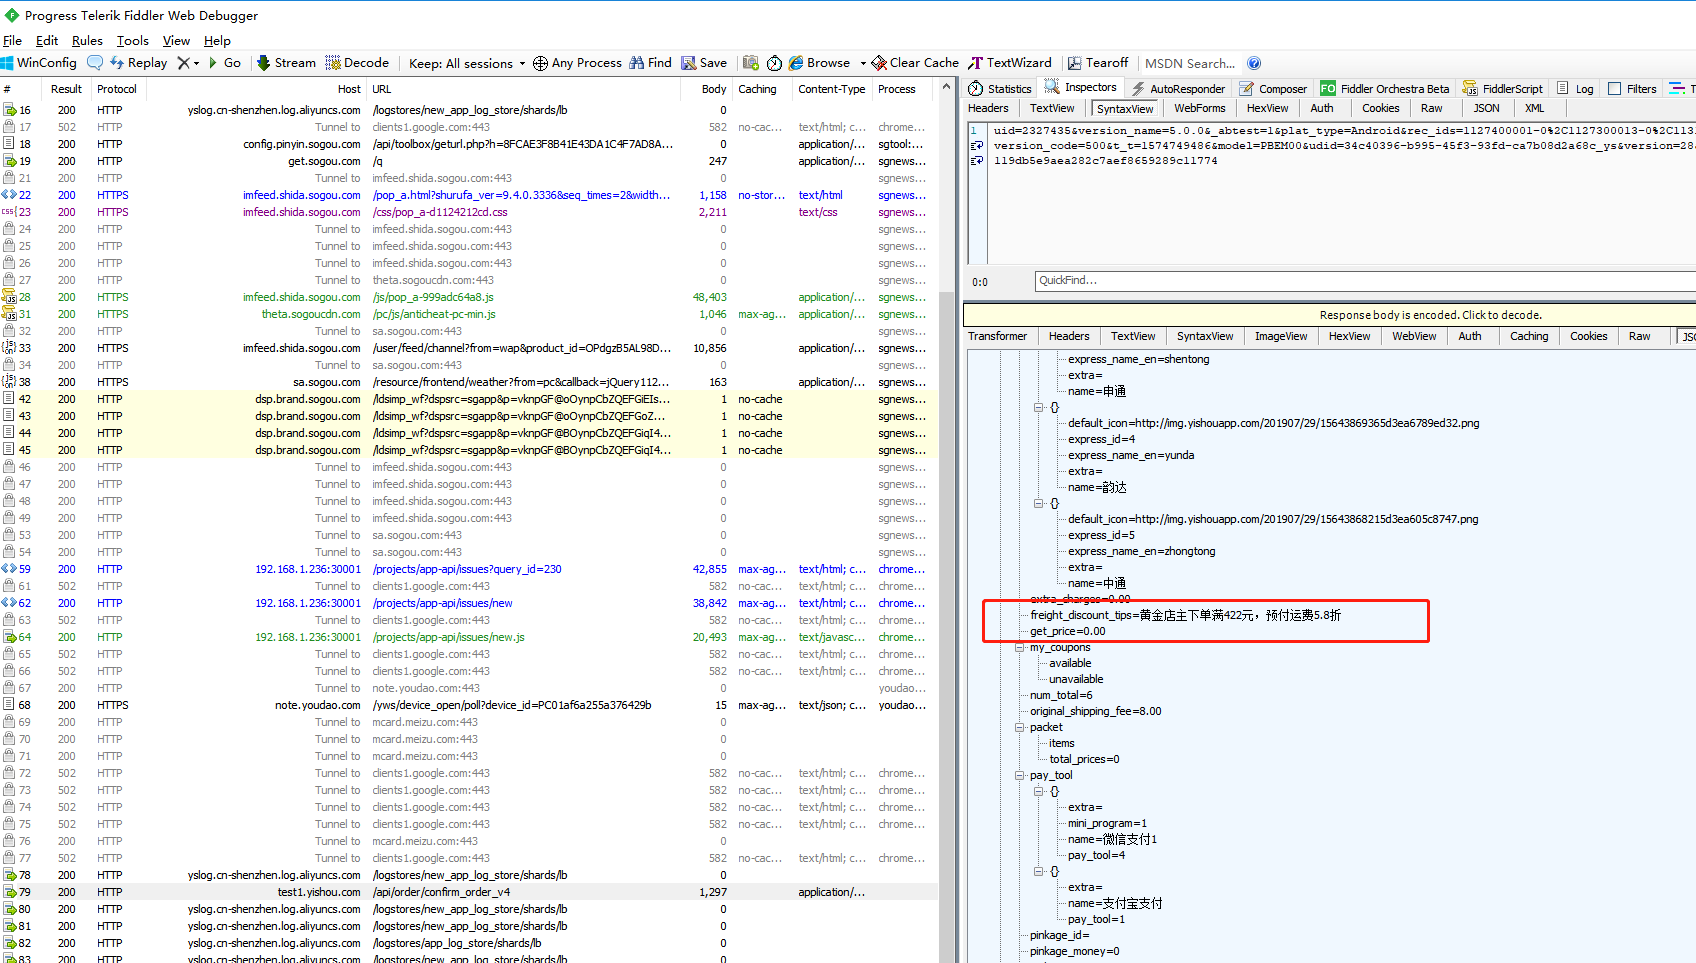Open the FiddlerScript tab

pyautogui.click(x=1502, y=88)
